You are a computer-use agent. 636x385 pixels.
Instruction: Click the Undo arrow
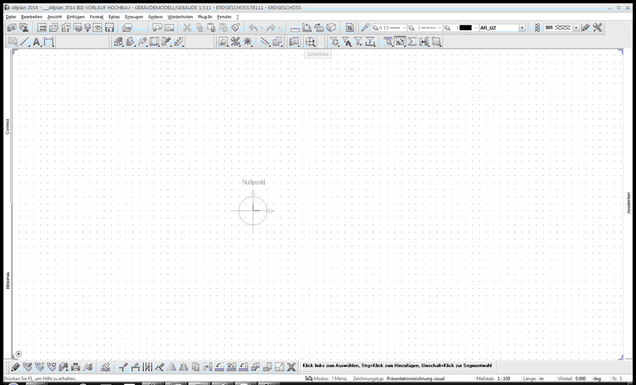pyautogui.click(x=253, y=28)
